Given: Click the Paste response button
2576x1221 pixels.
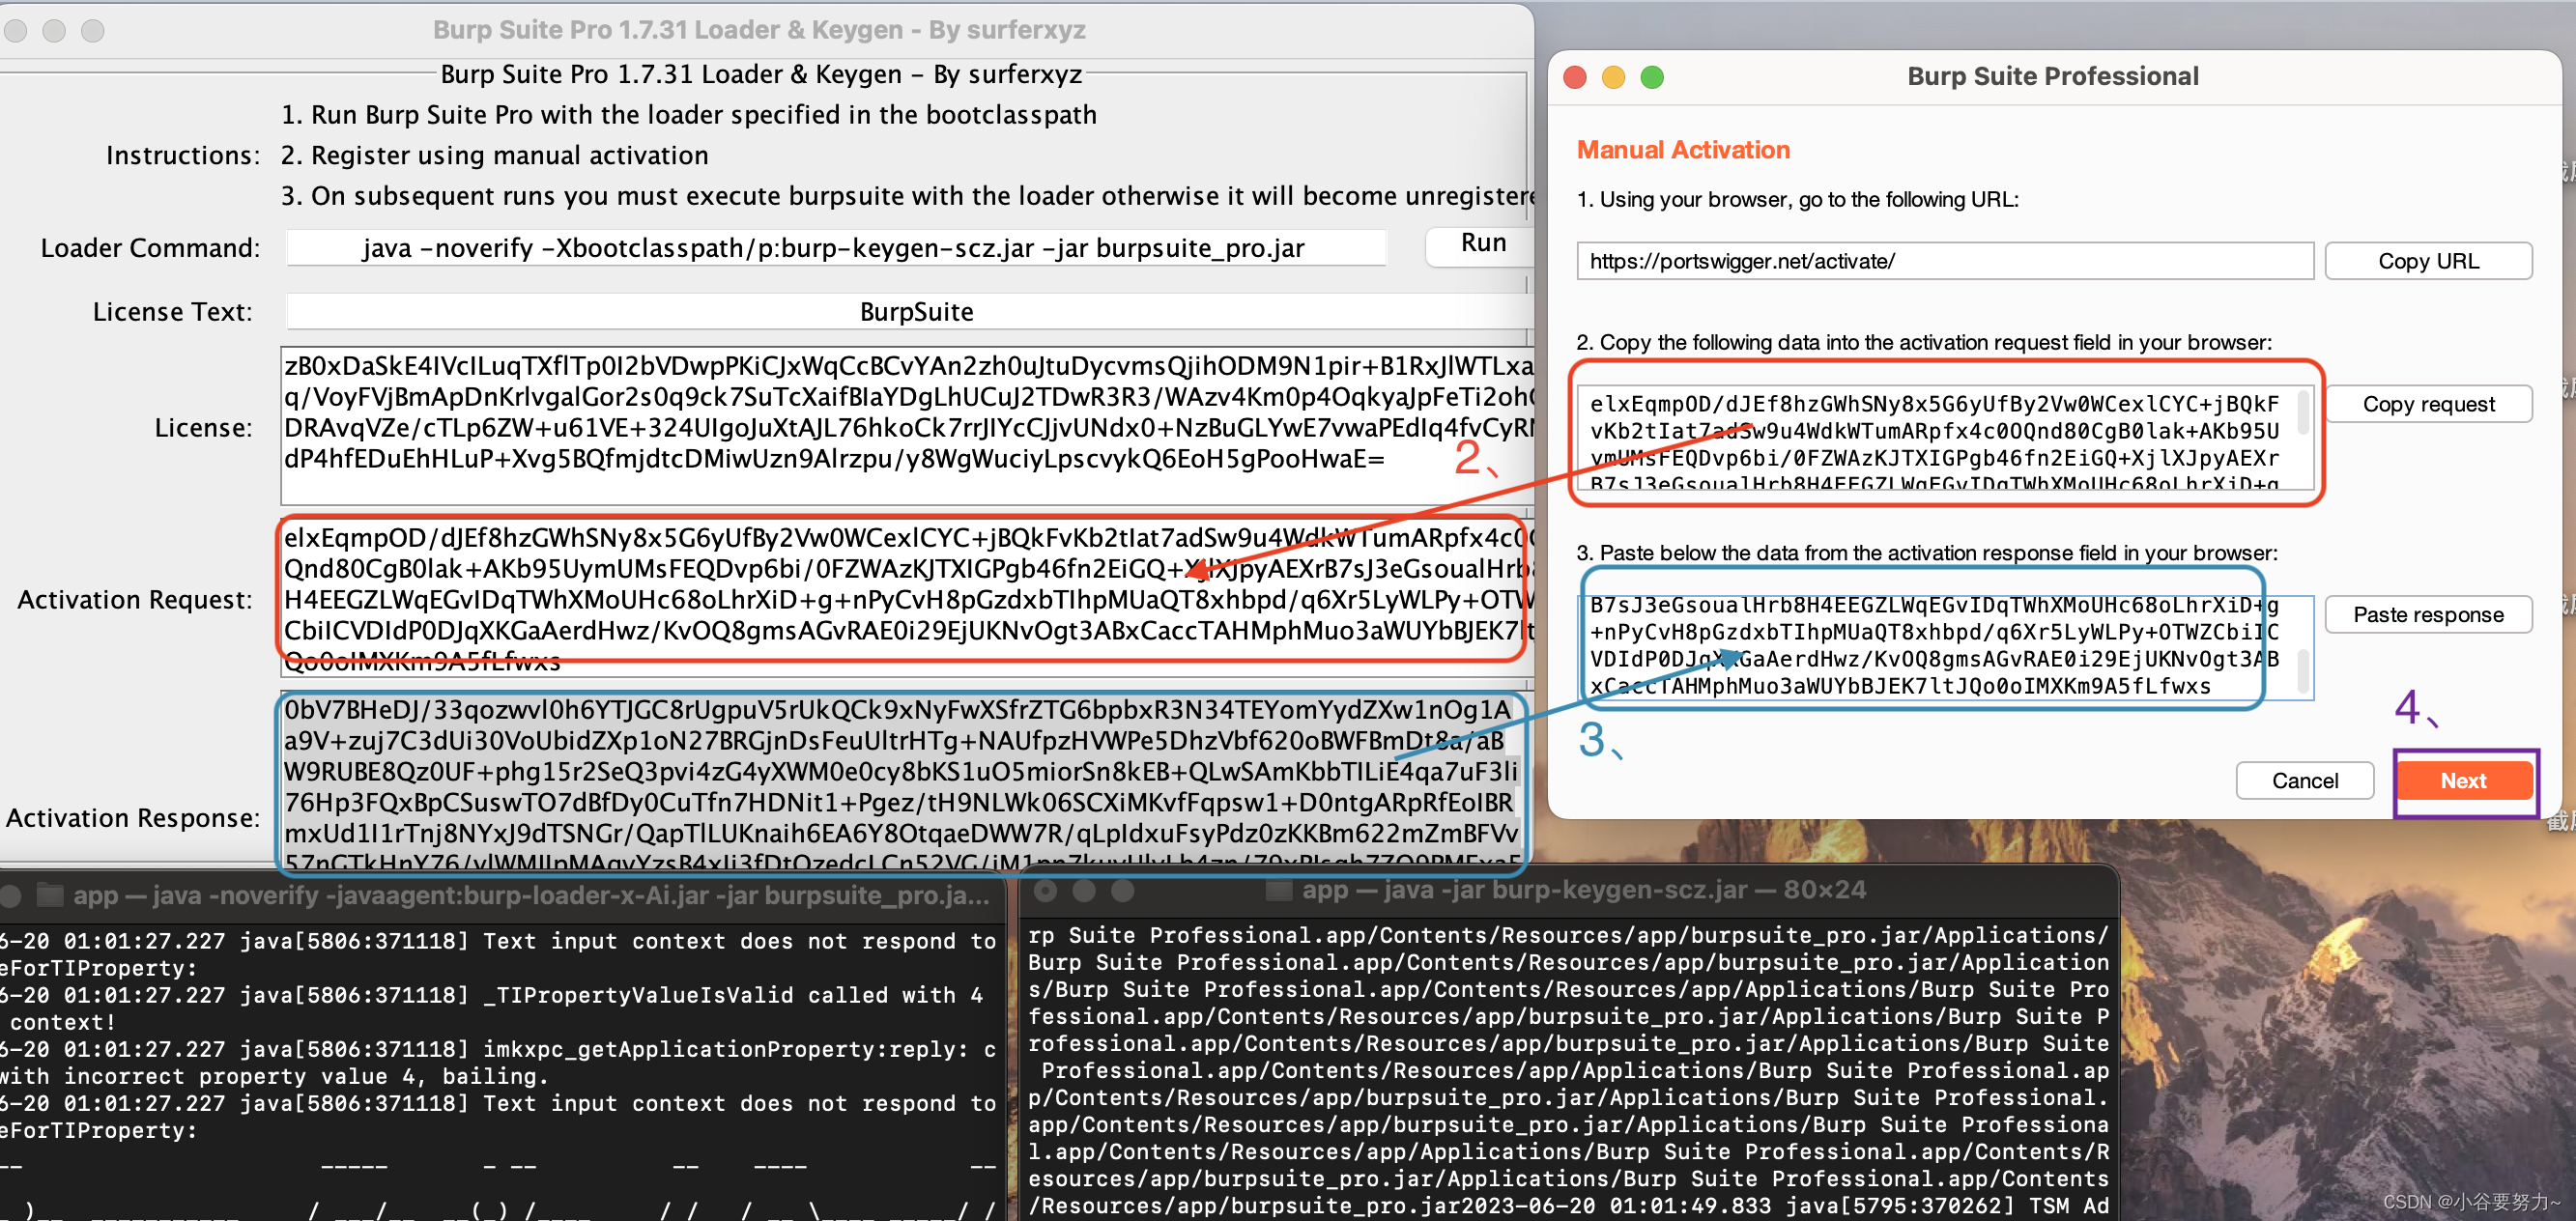Looking at the screenshot, I should pyautogui.click(x=2427, y=614).
